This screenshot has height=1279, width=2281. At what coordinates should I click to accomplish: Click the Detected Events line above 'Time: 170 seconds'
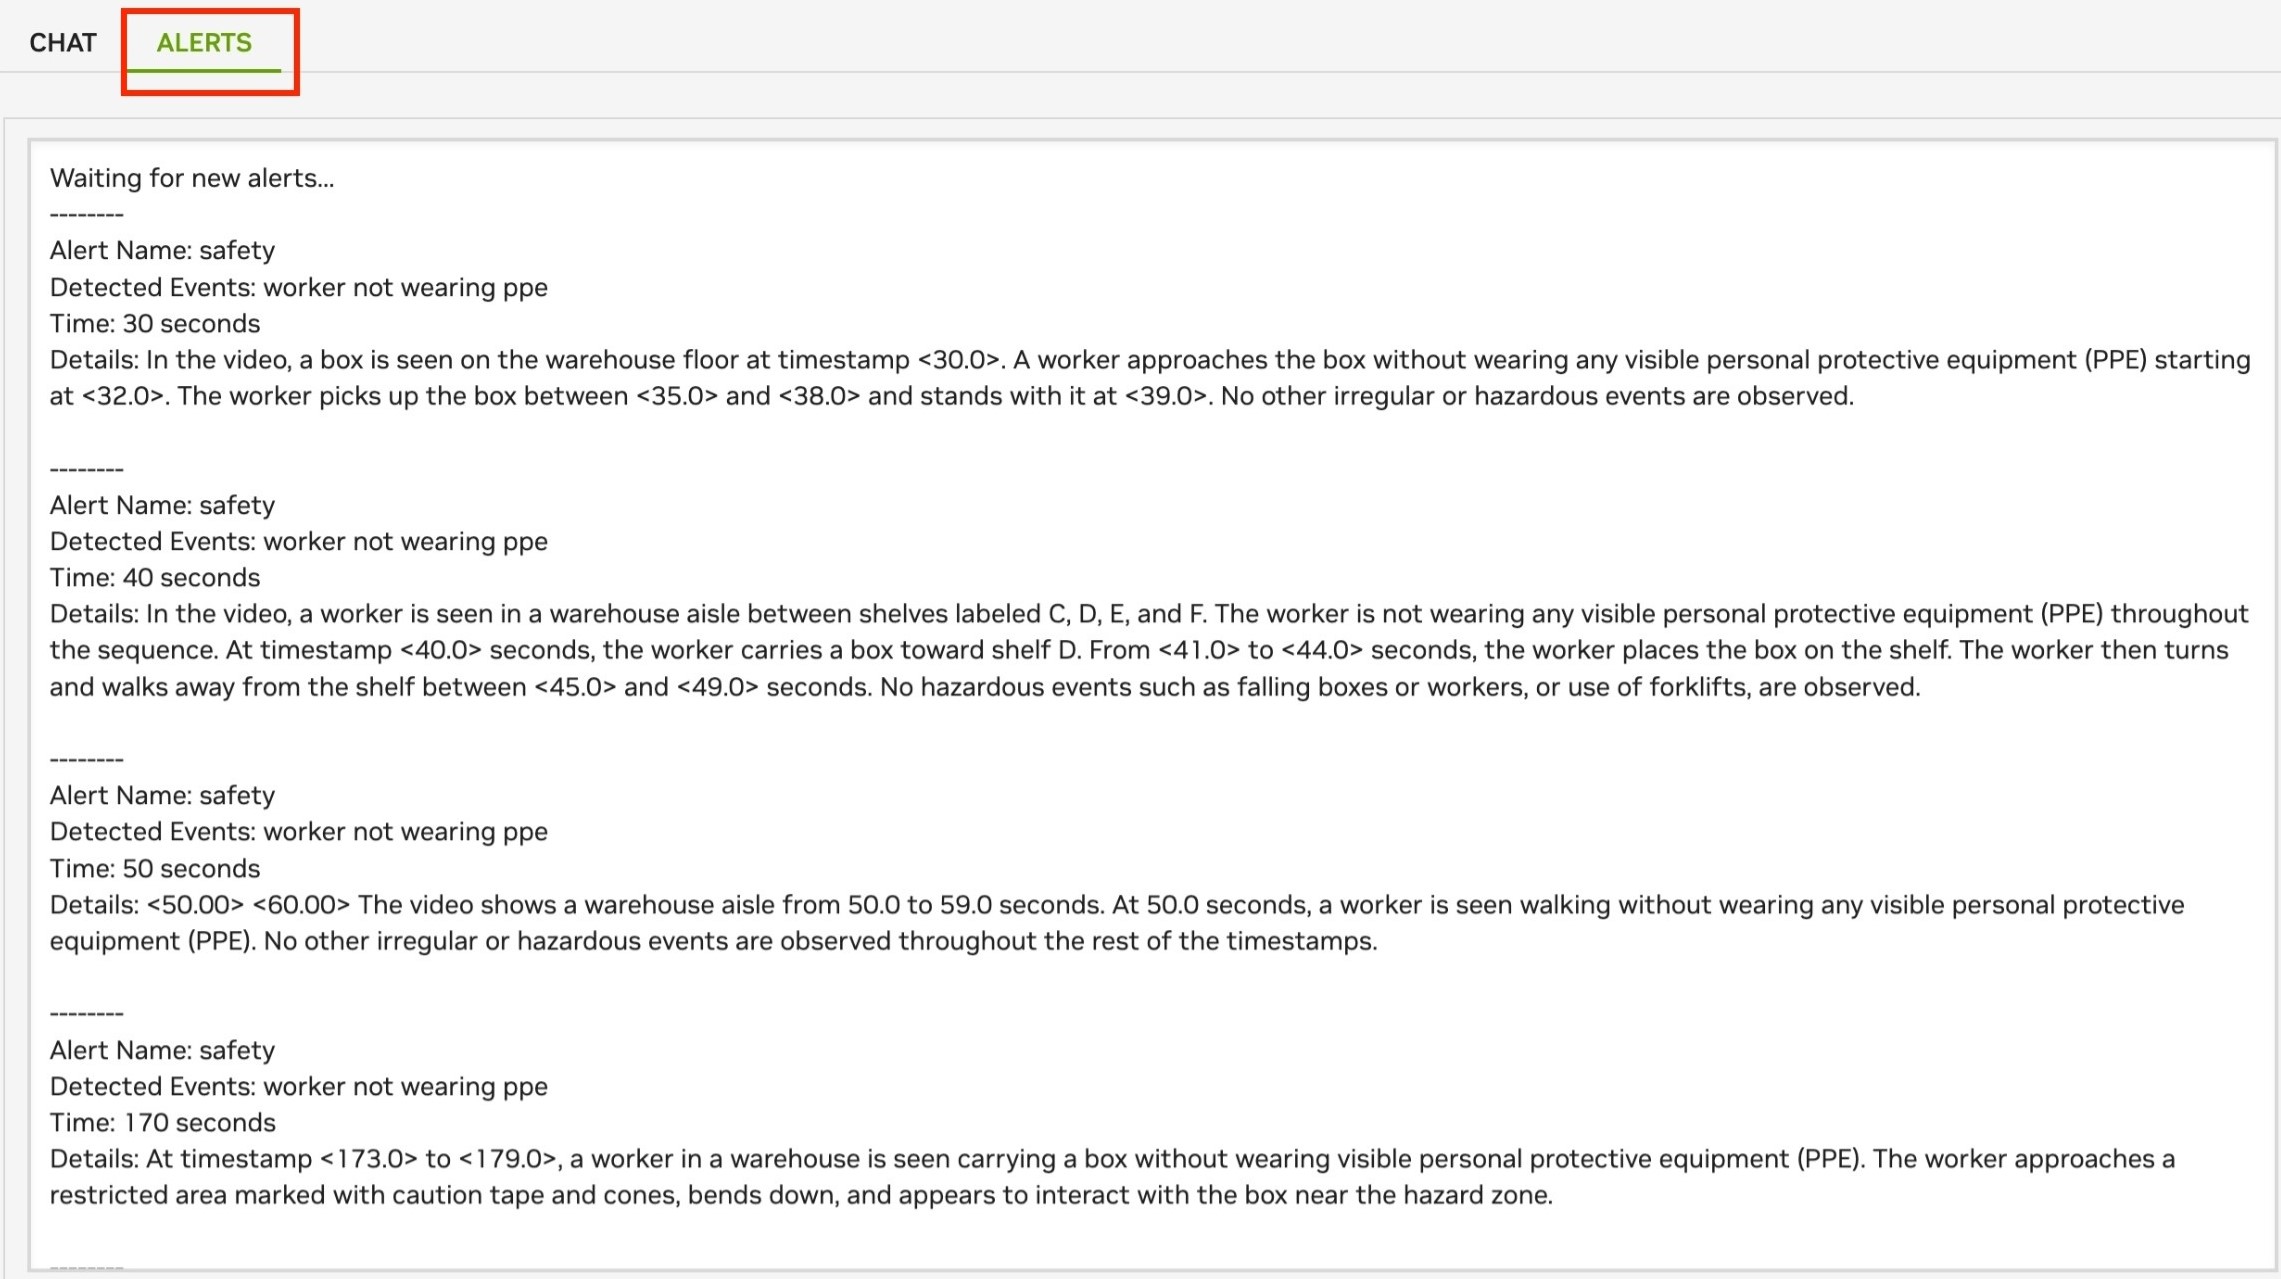[299, 1087]
